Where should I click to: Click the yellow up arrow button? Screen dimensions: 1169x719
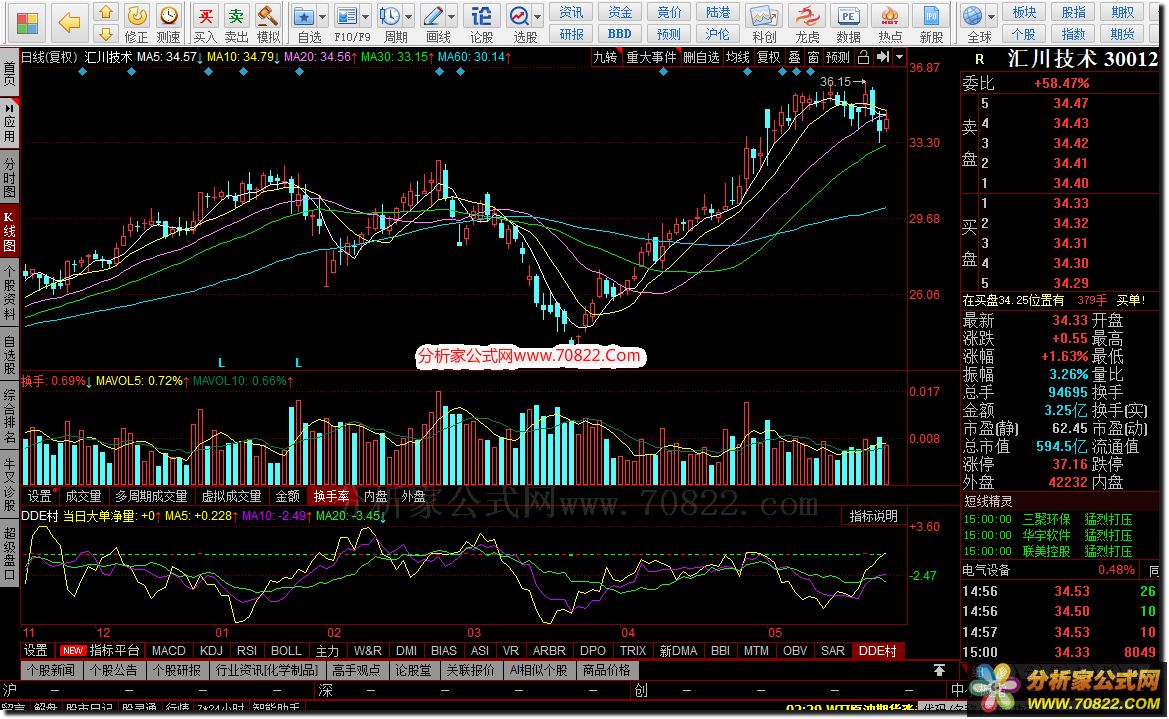pyautogui.click(x=106, y=13)
